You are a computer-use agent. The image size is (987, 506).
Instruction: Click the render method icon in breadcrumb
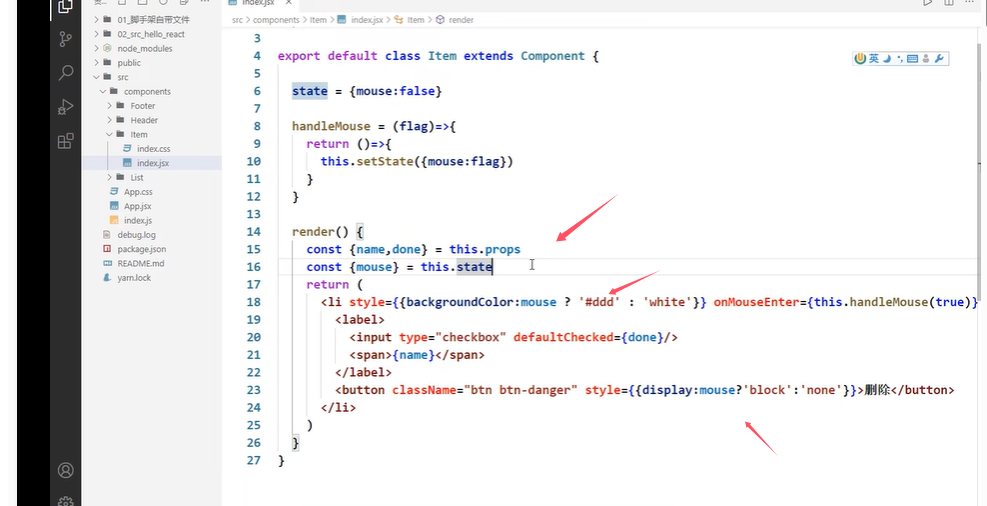tap(440, 20)
